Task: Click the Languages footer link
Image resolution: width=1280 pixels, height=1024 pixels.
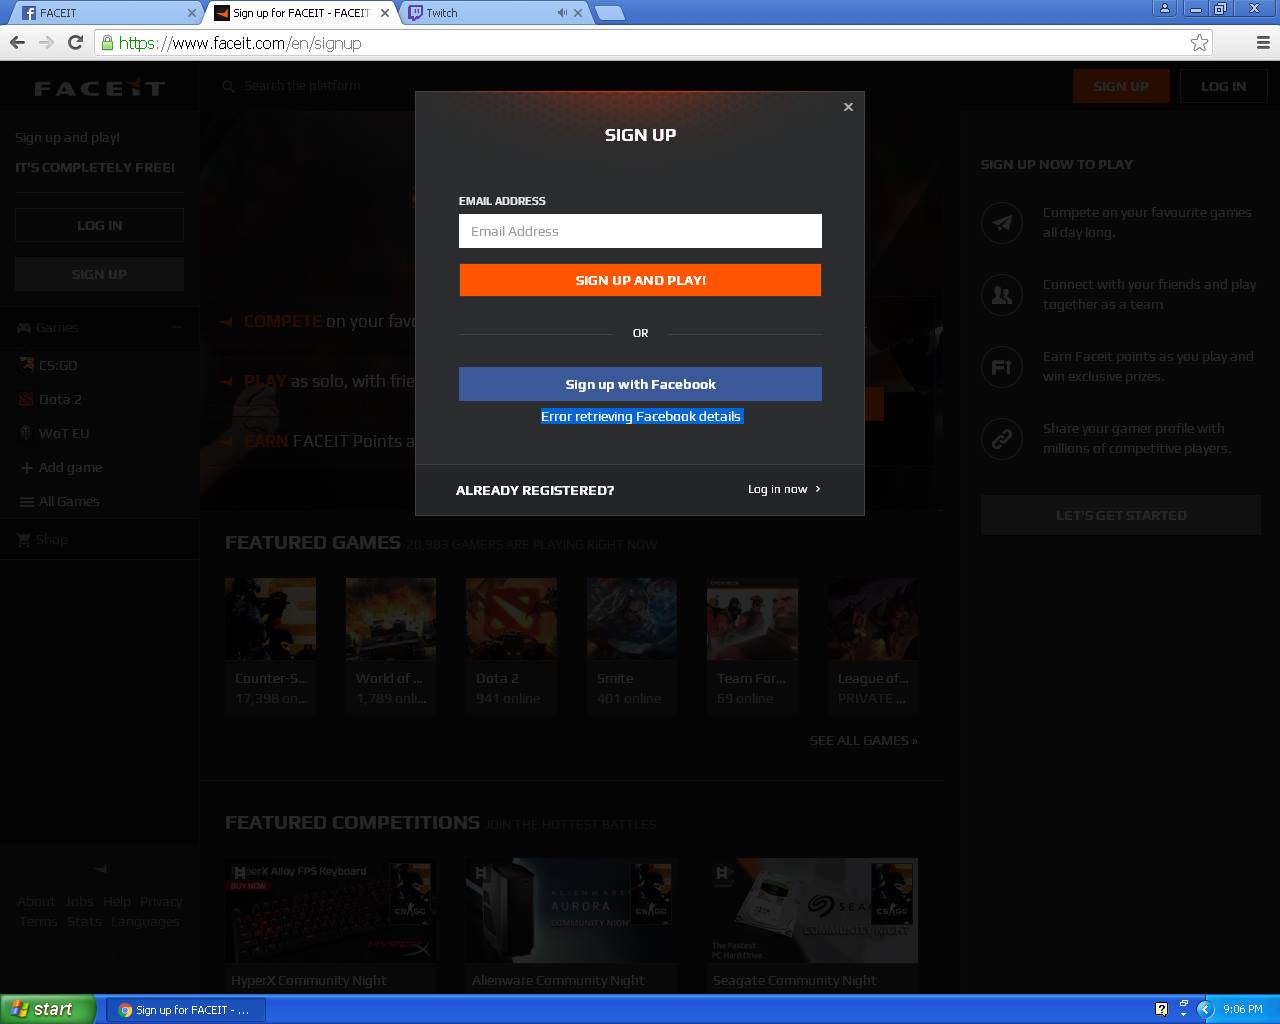Action: point(145,921)
